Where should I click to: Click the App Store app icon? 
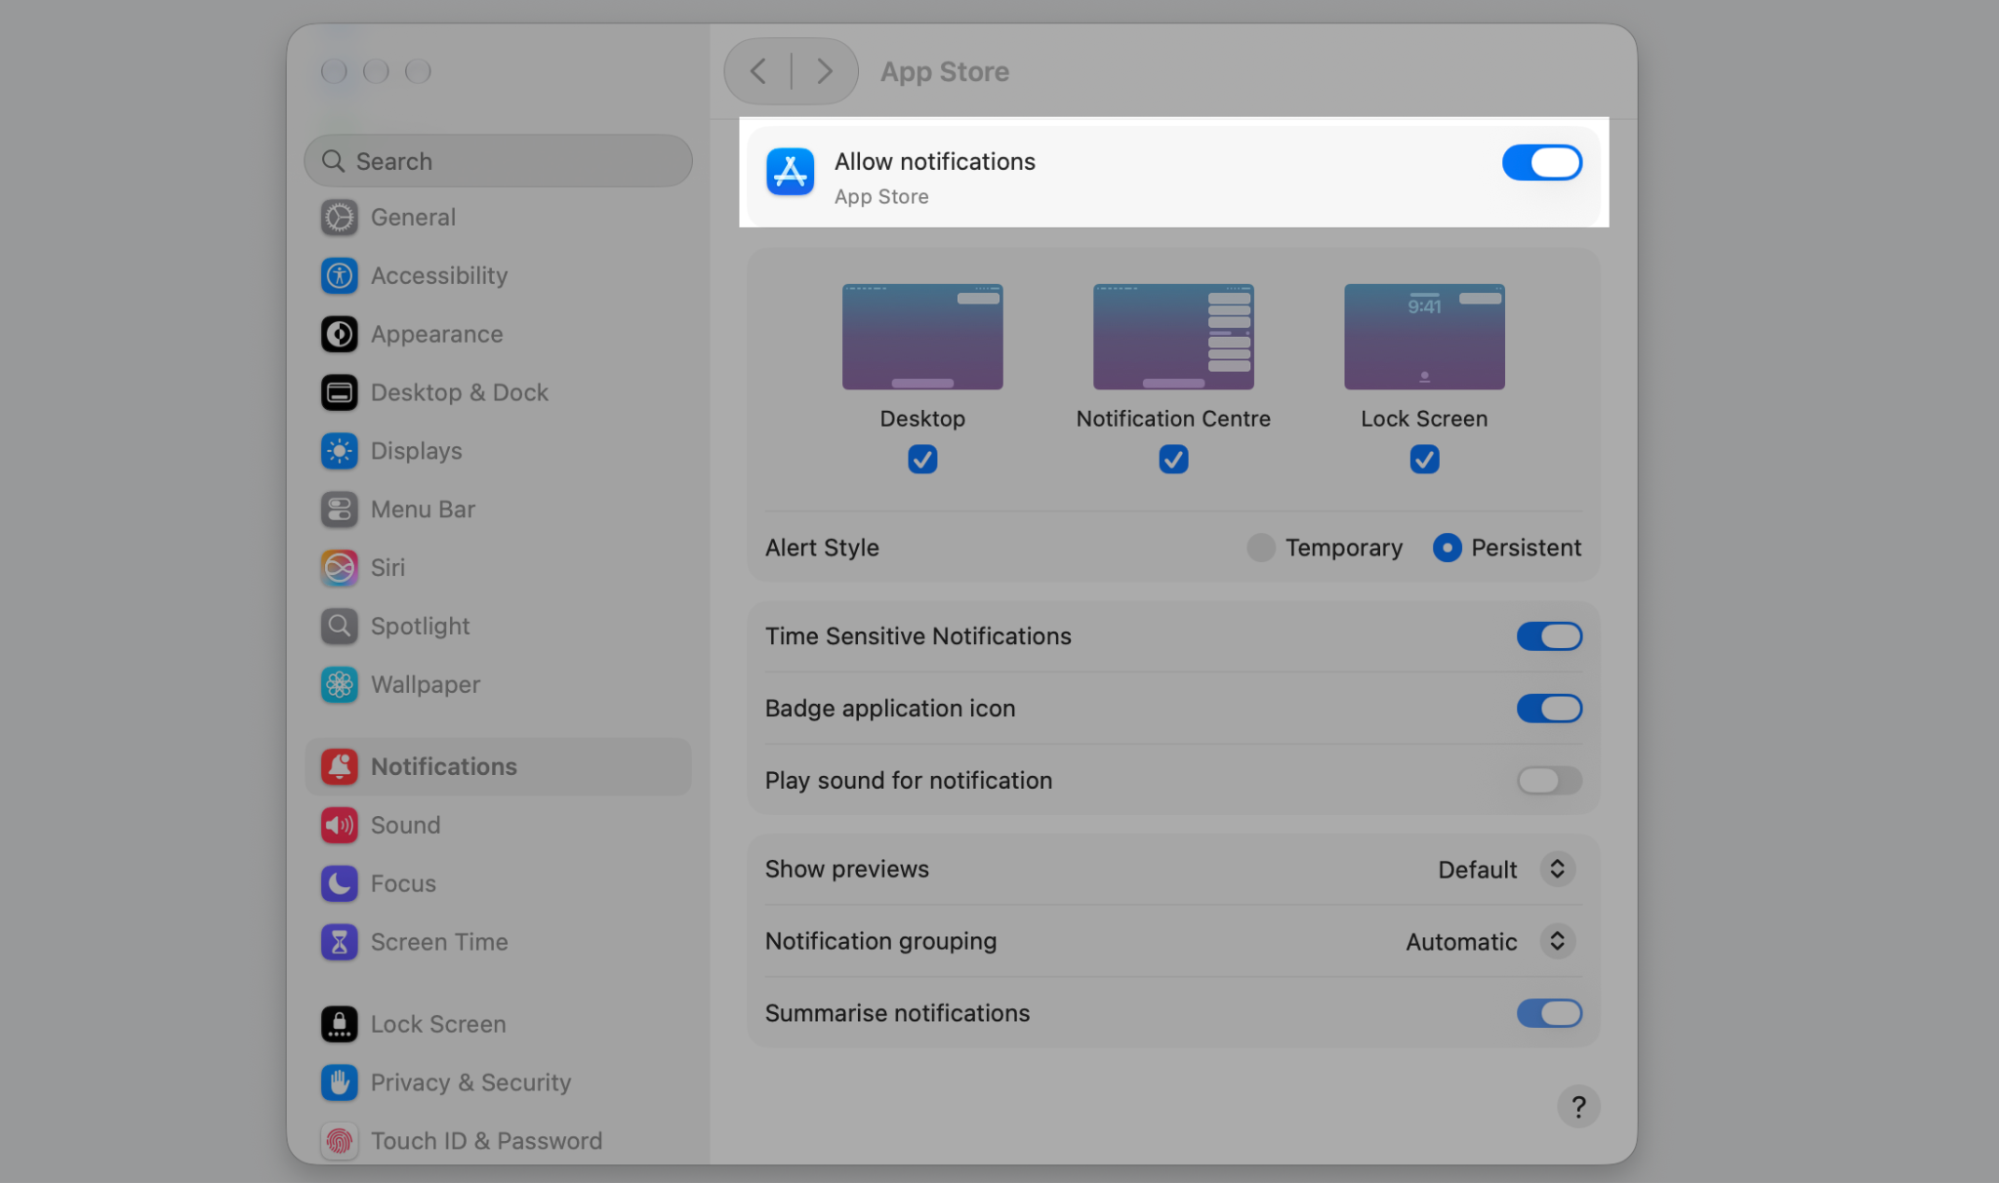tap(790, 172)
